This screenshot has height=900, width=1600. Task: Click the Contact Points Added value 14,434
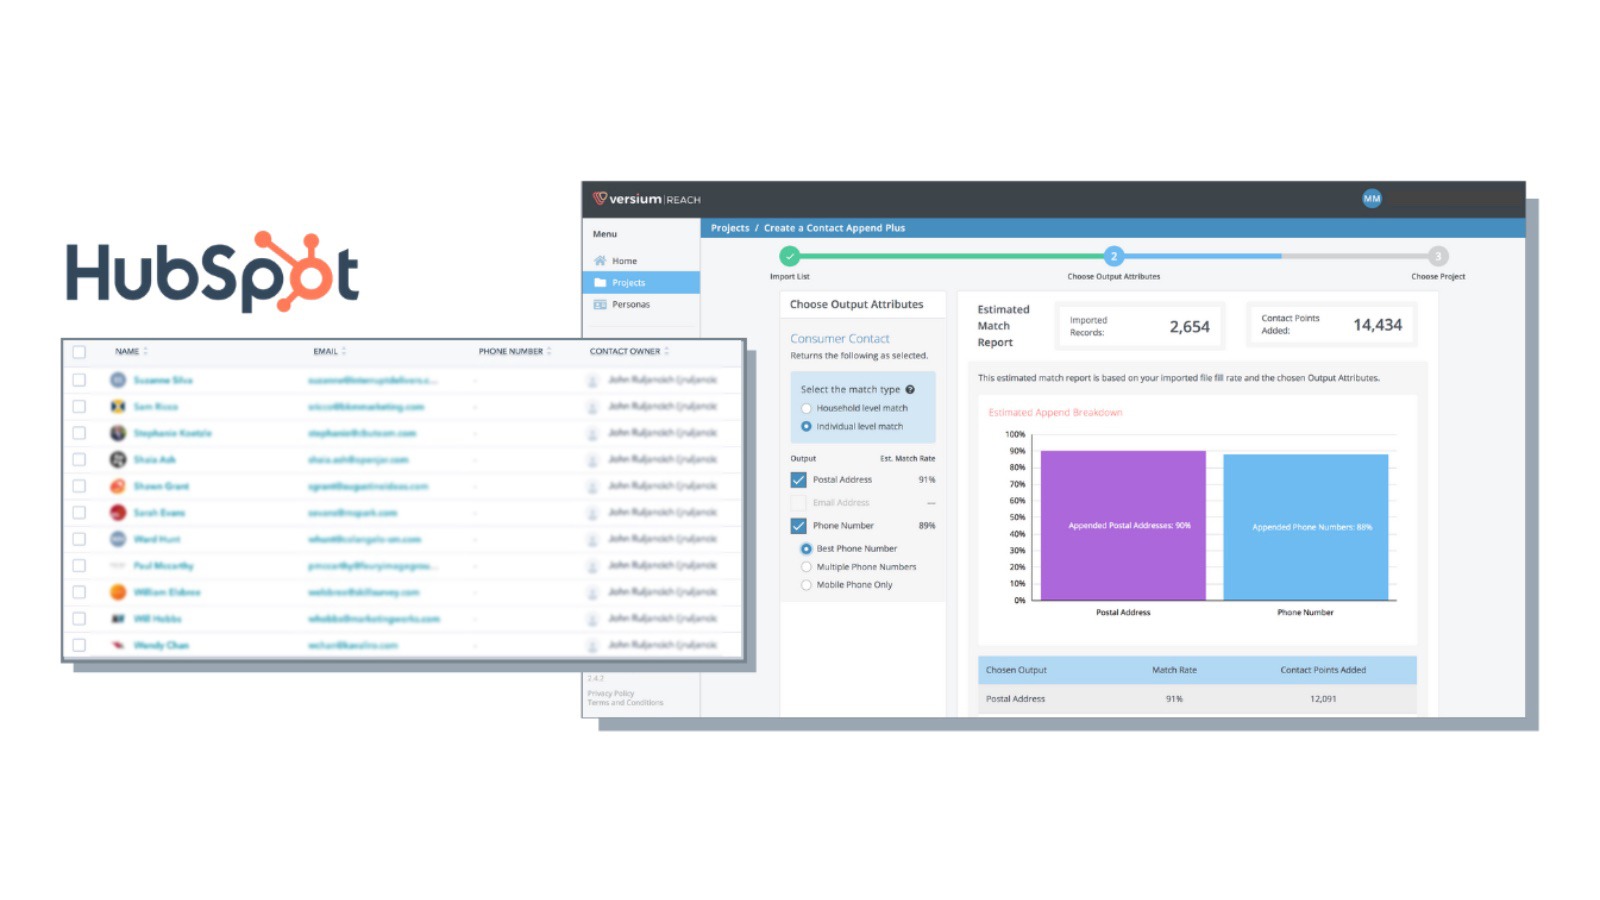(x=1377, y=325)
